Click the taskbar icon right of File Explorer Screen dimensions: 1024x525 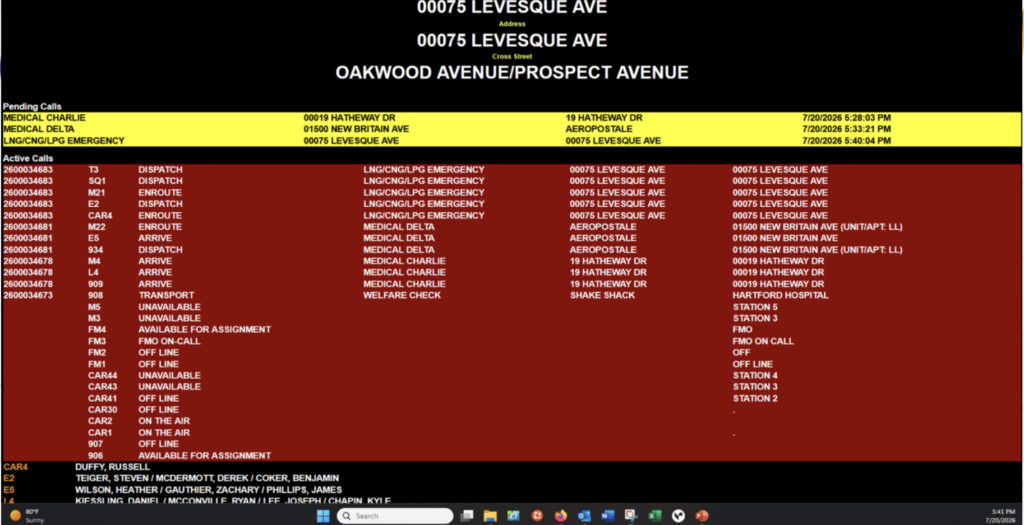tap(513, 516)
